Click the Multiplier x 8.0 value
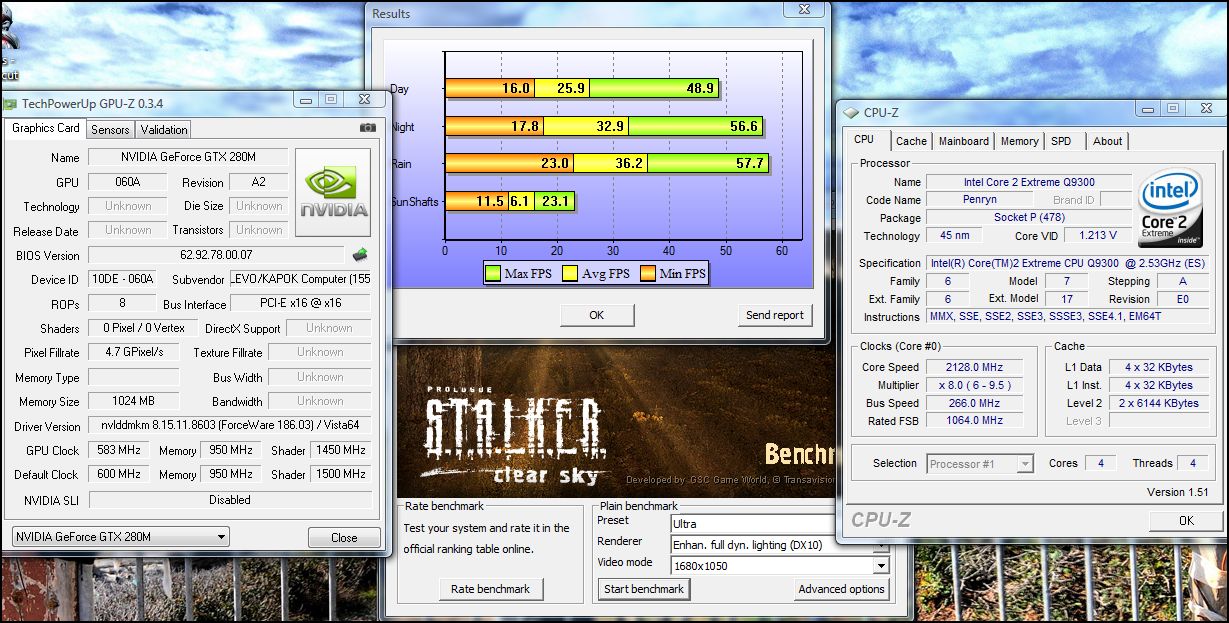Screen dimensions: 1229x623 pos(974,385)
